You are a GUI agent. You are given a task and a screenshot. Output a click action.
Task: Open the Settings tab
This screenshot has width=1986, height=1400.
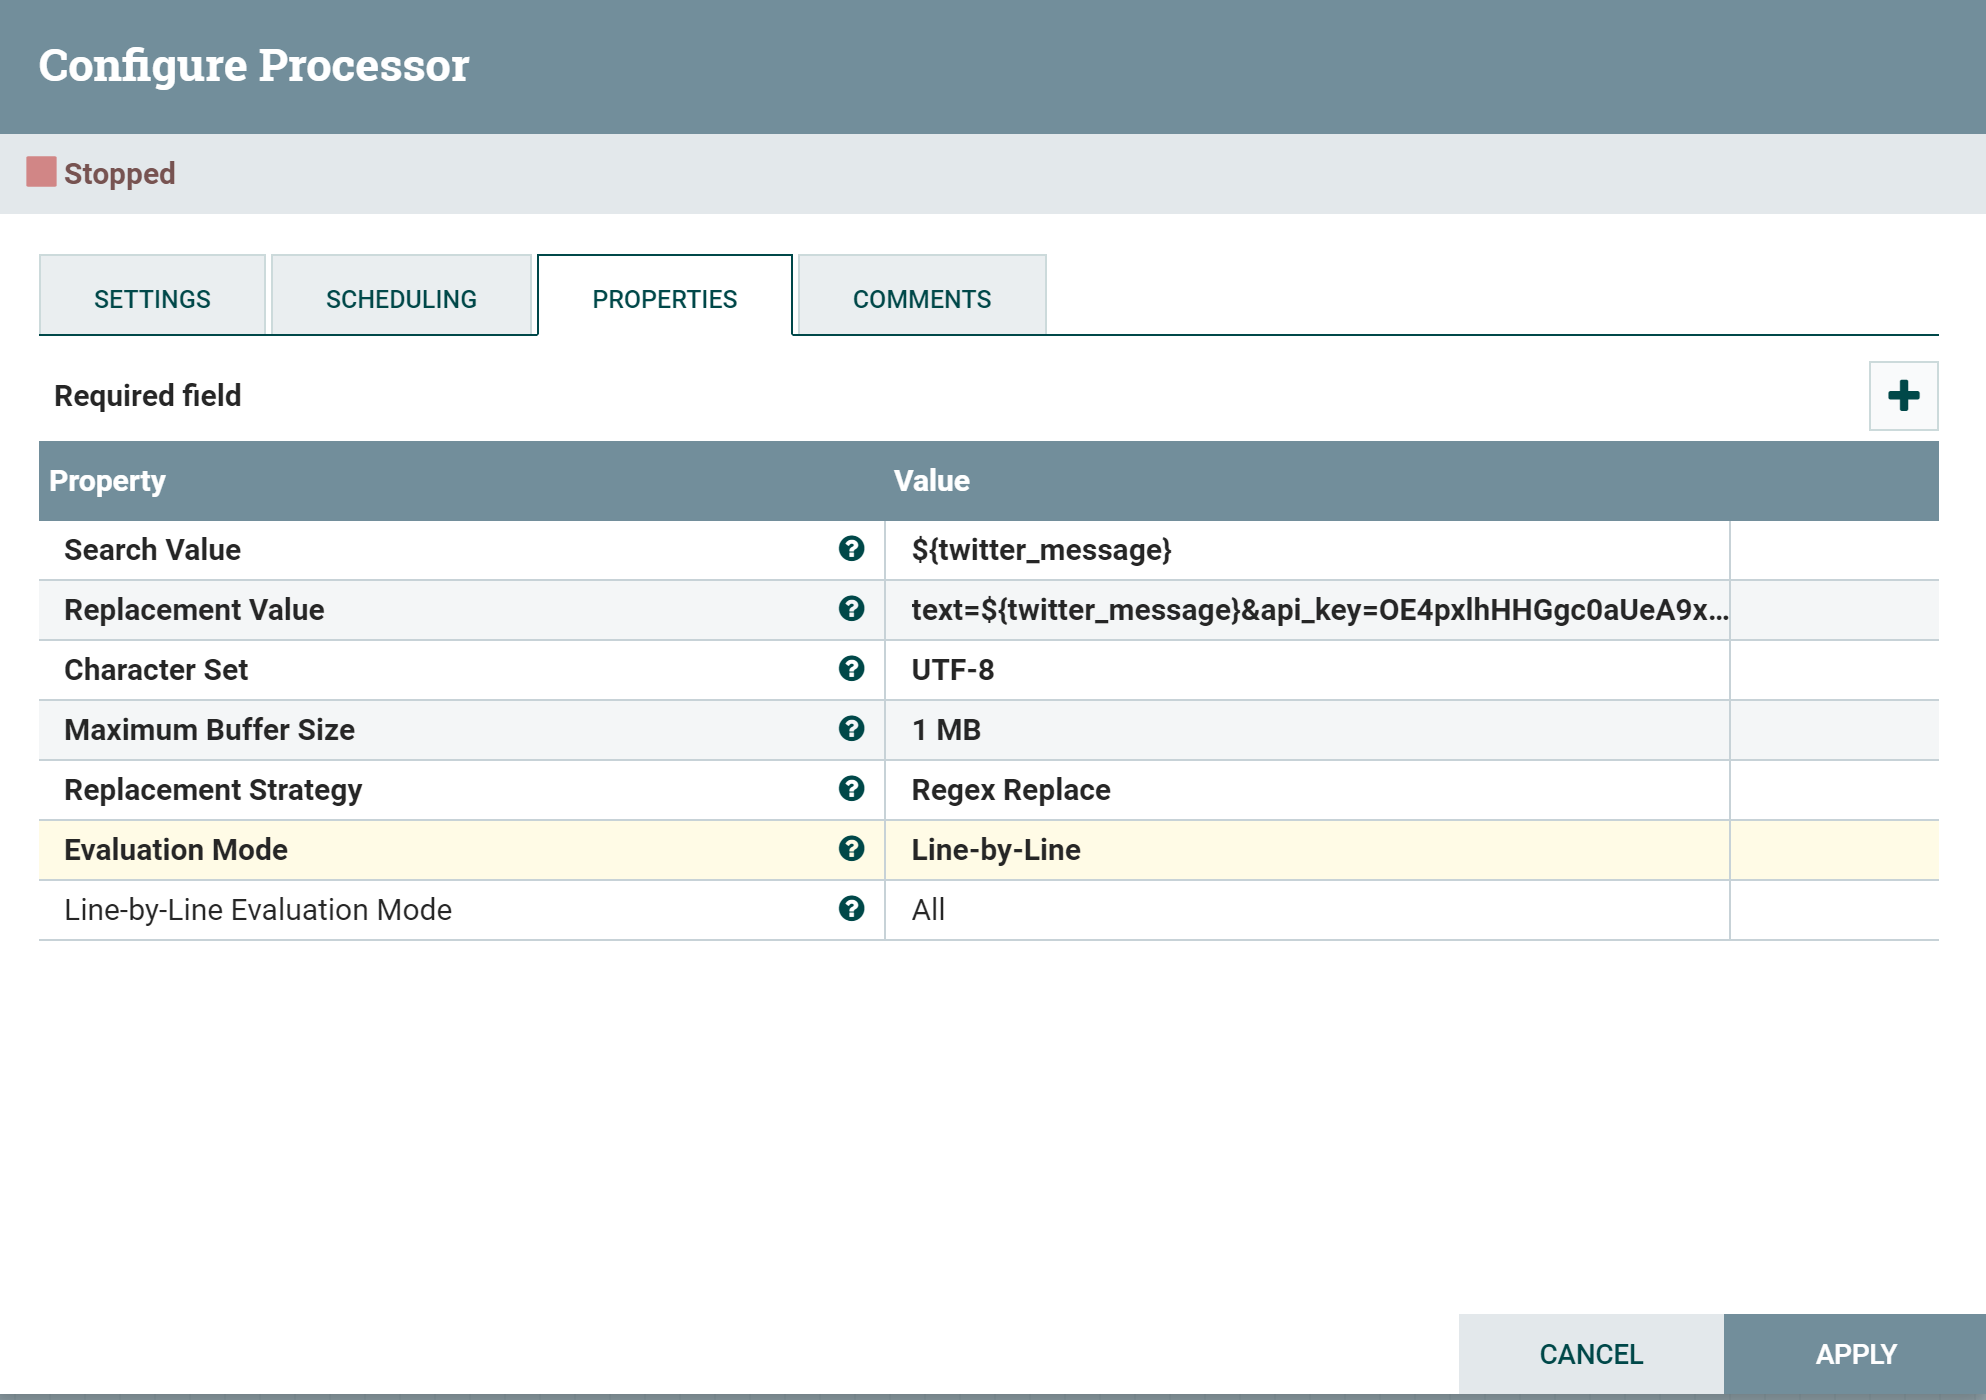tap(152, 298)
